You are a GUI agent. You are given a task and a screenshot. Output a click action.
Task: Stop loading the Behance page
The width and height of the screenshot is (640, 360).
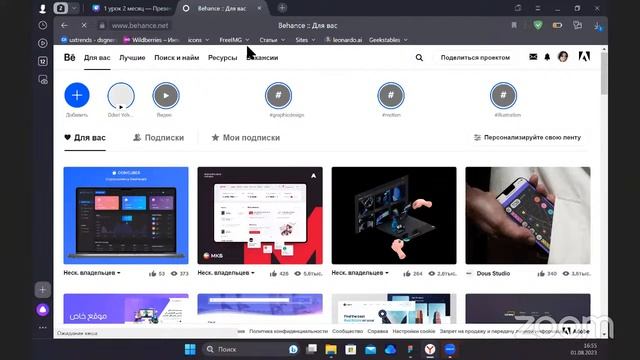[x=84, y=25]
